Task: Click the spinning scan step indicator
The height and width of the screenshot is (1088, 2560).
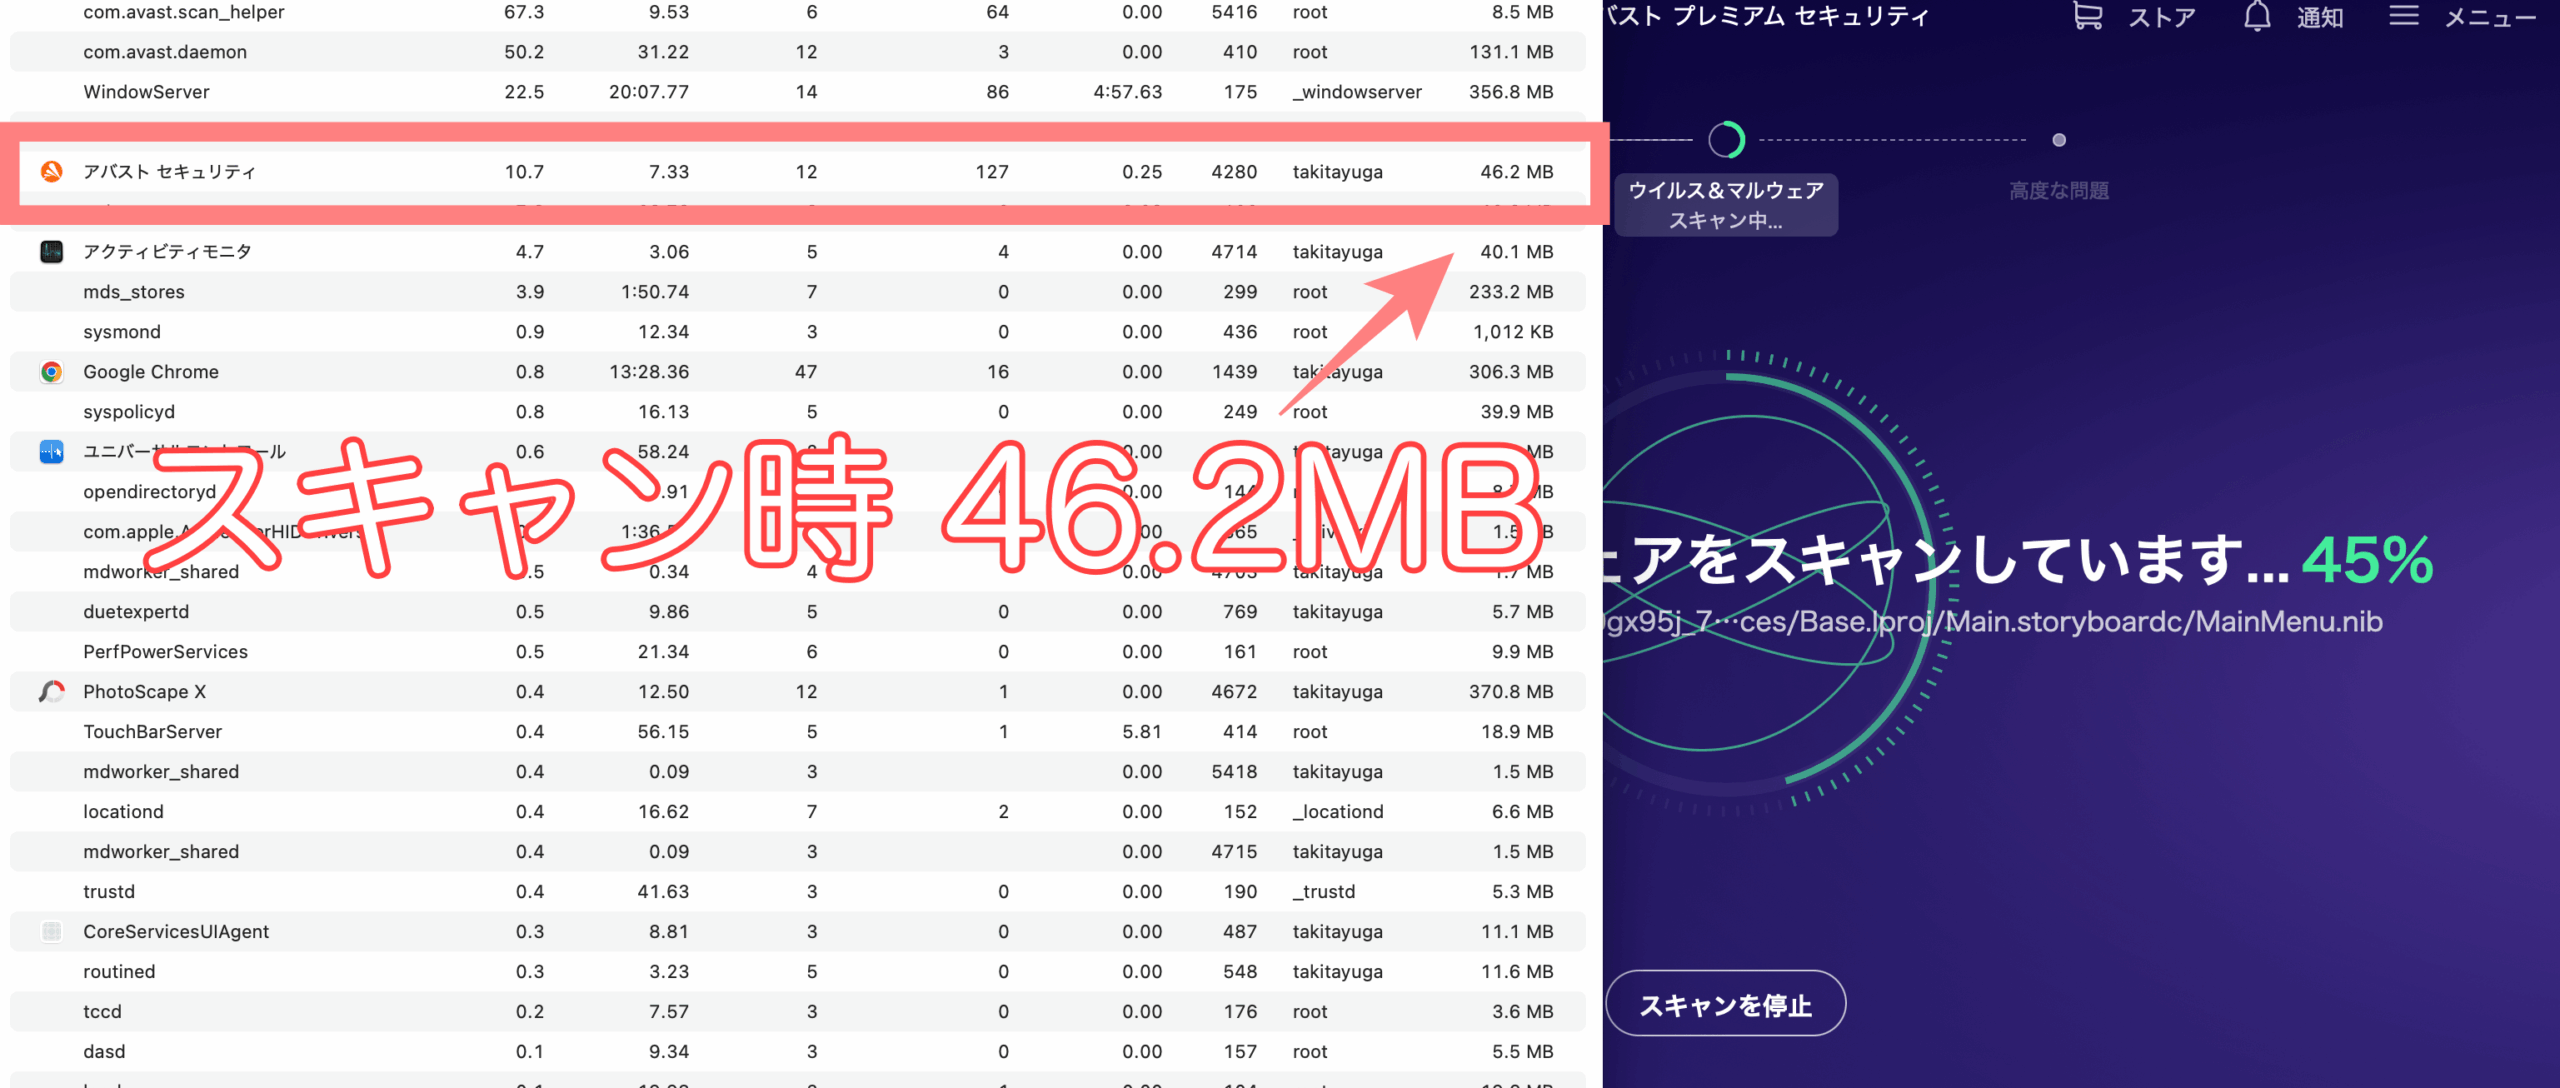Action: (x=1726, y=140)
